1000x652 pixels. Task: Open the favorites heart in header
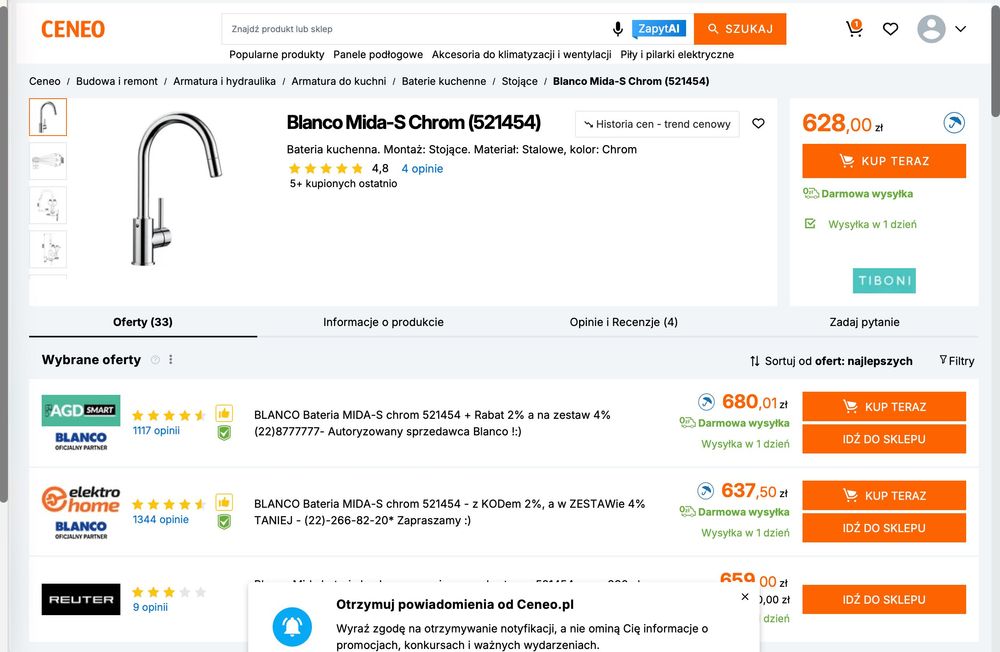890,29
